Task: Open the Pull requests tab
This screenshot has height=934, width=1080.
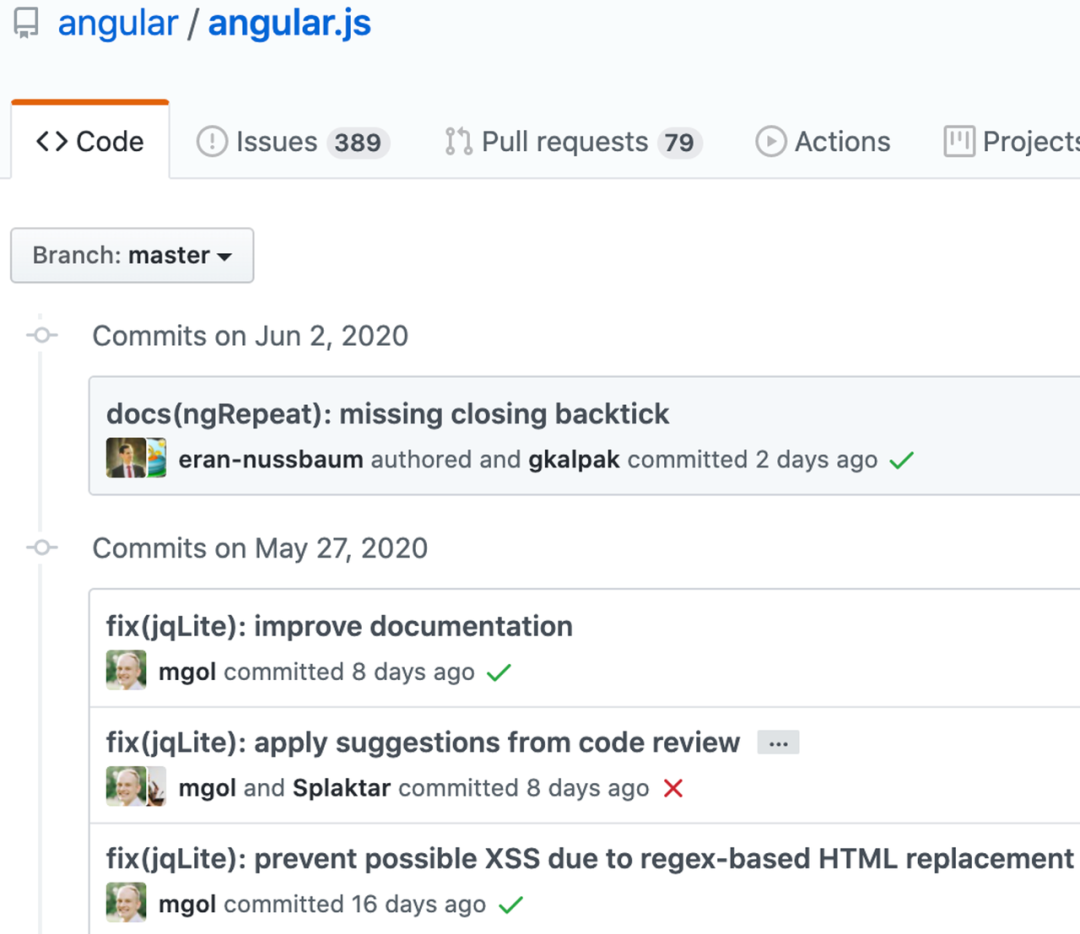Action: point(573,142)
